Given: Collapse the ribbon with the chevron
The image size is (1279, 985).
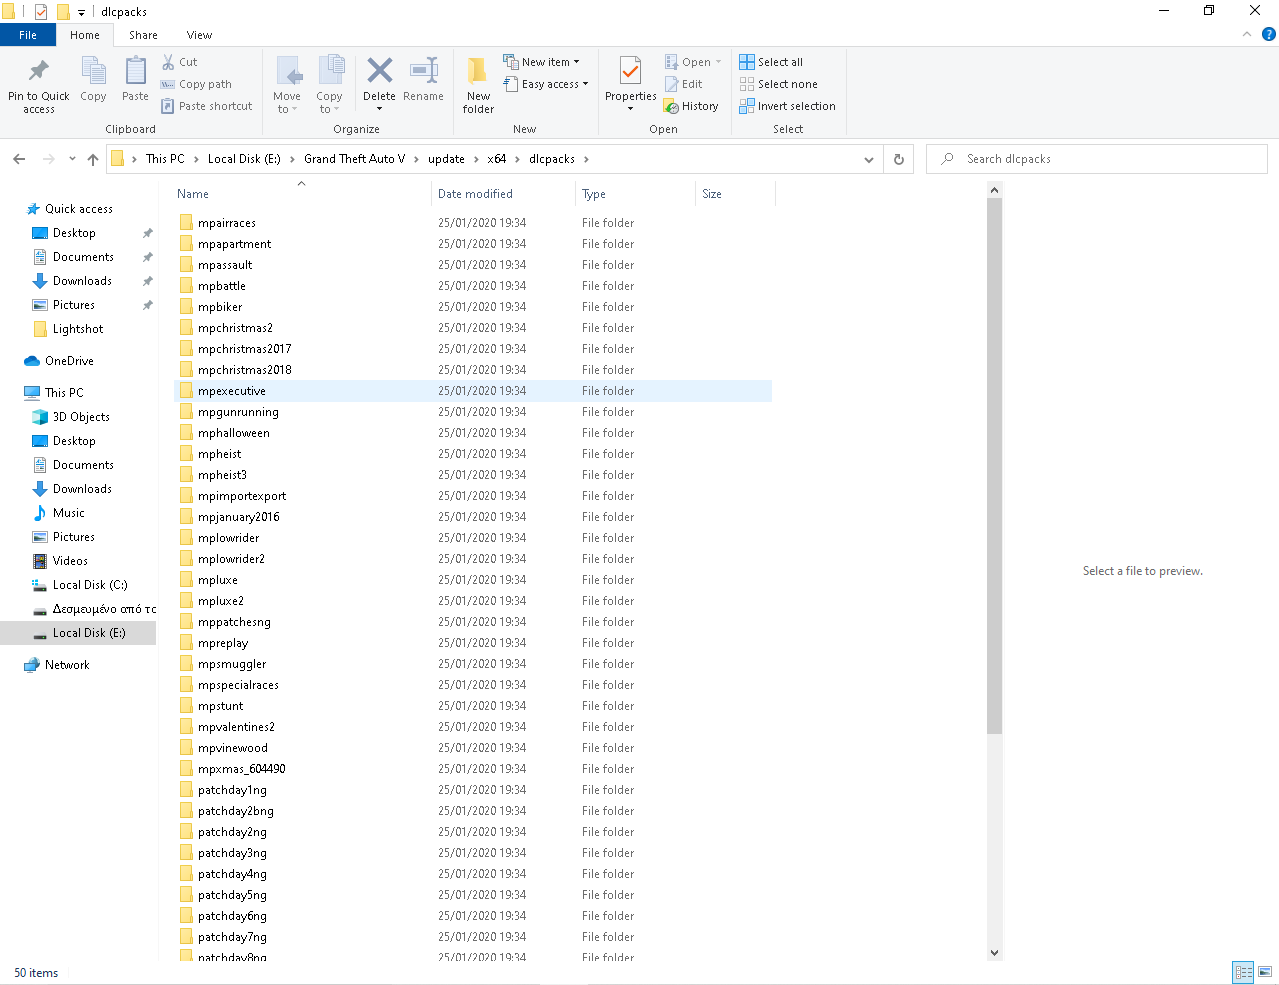Looking at the screenshot, I should (x=1246, y=34).
